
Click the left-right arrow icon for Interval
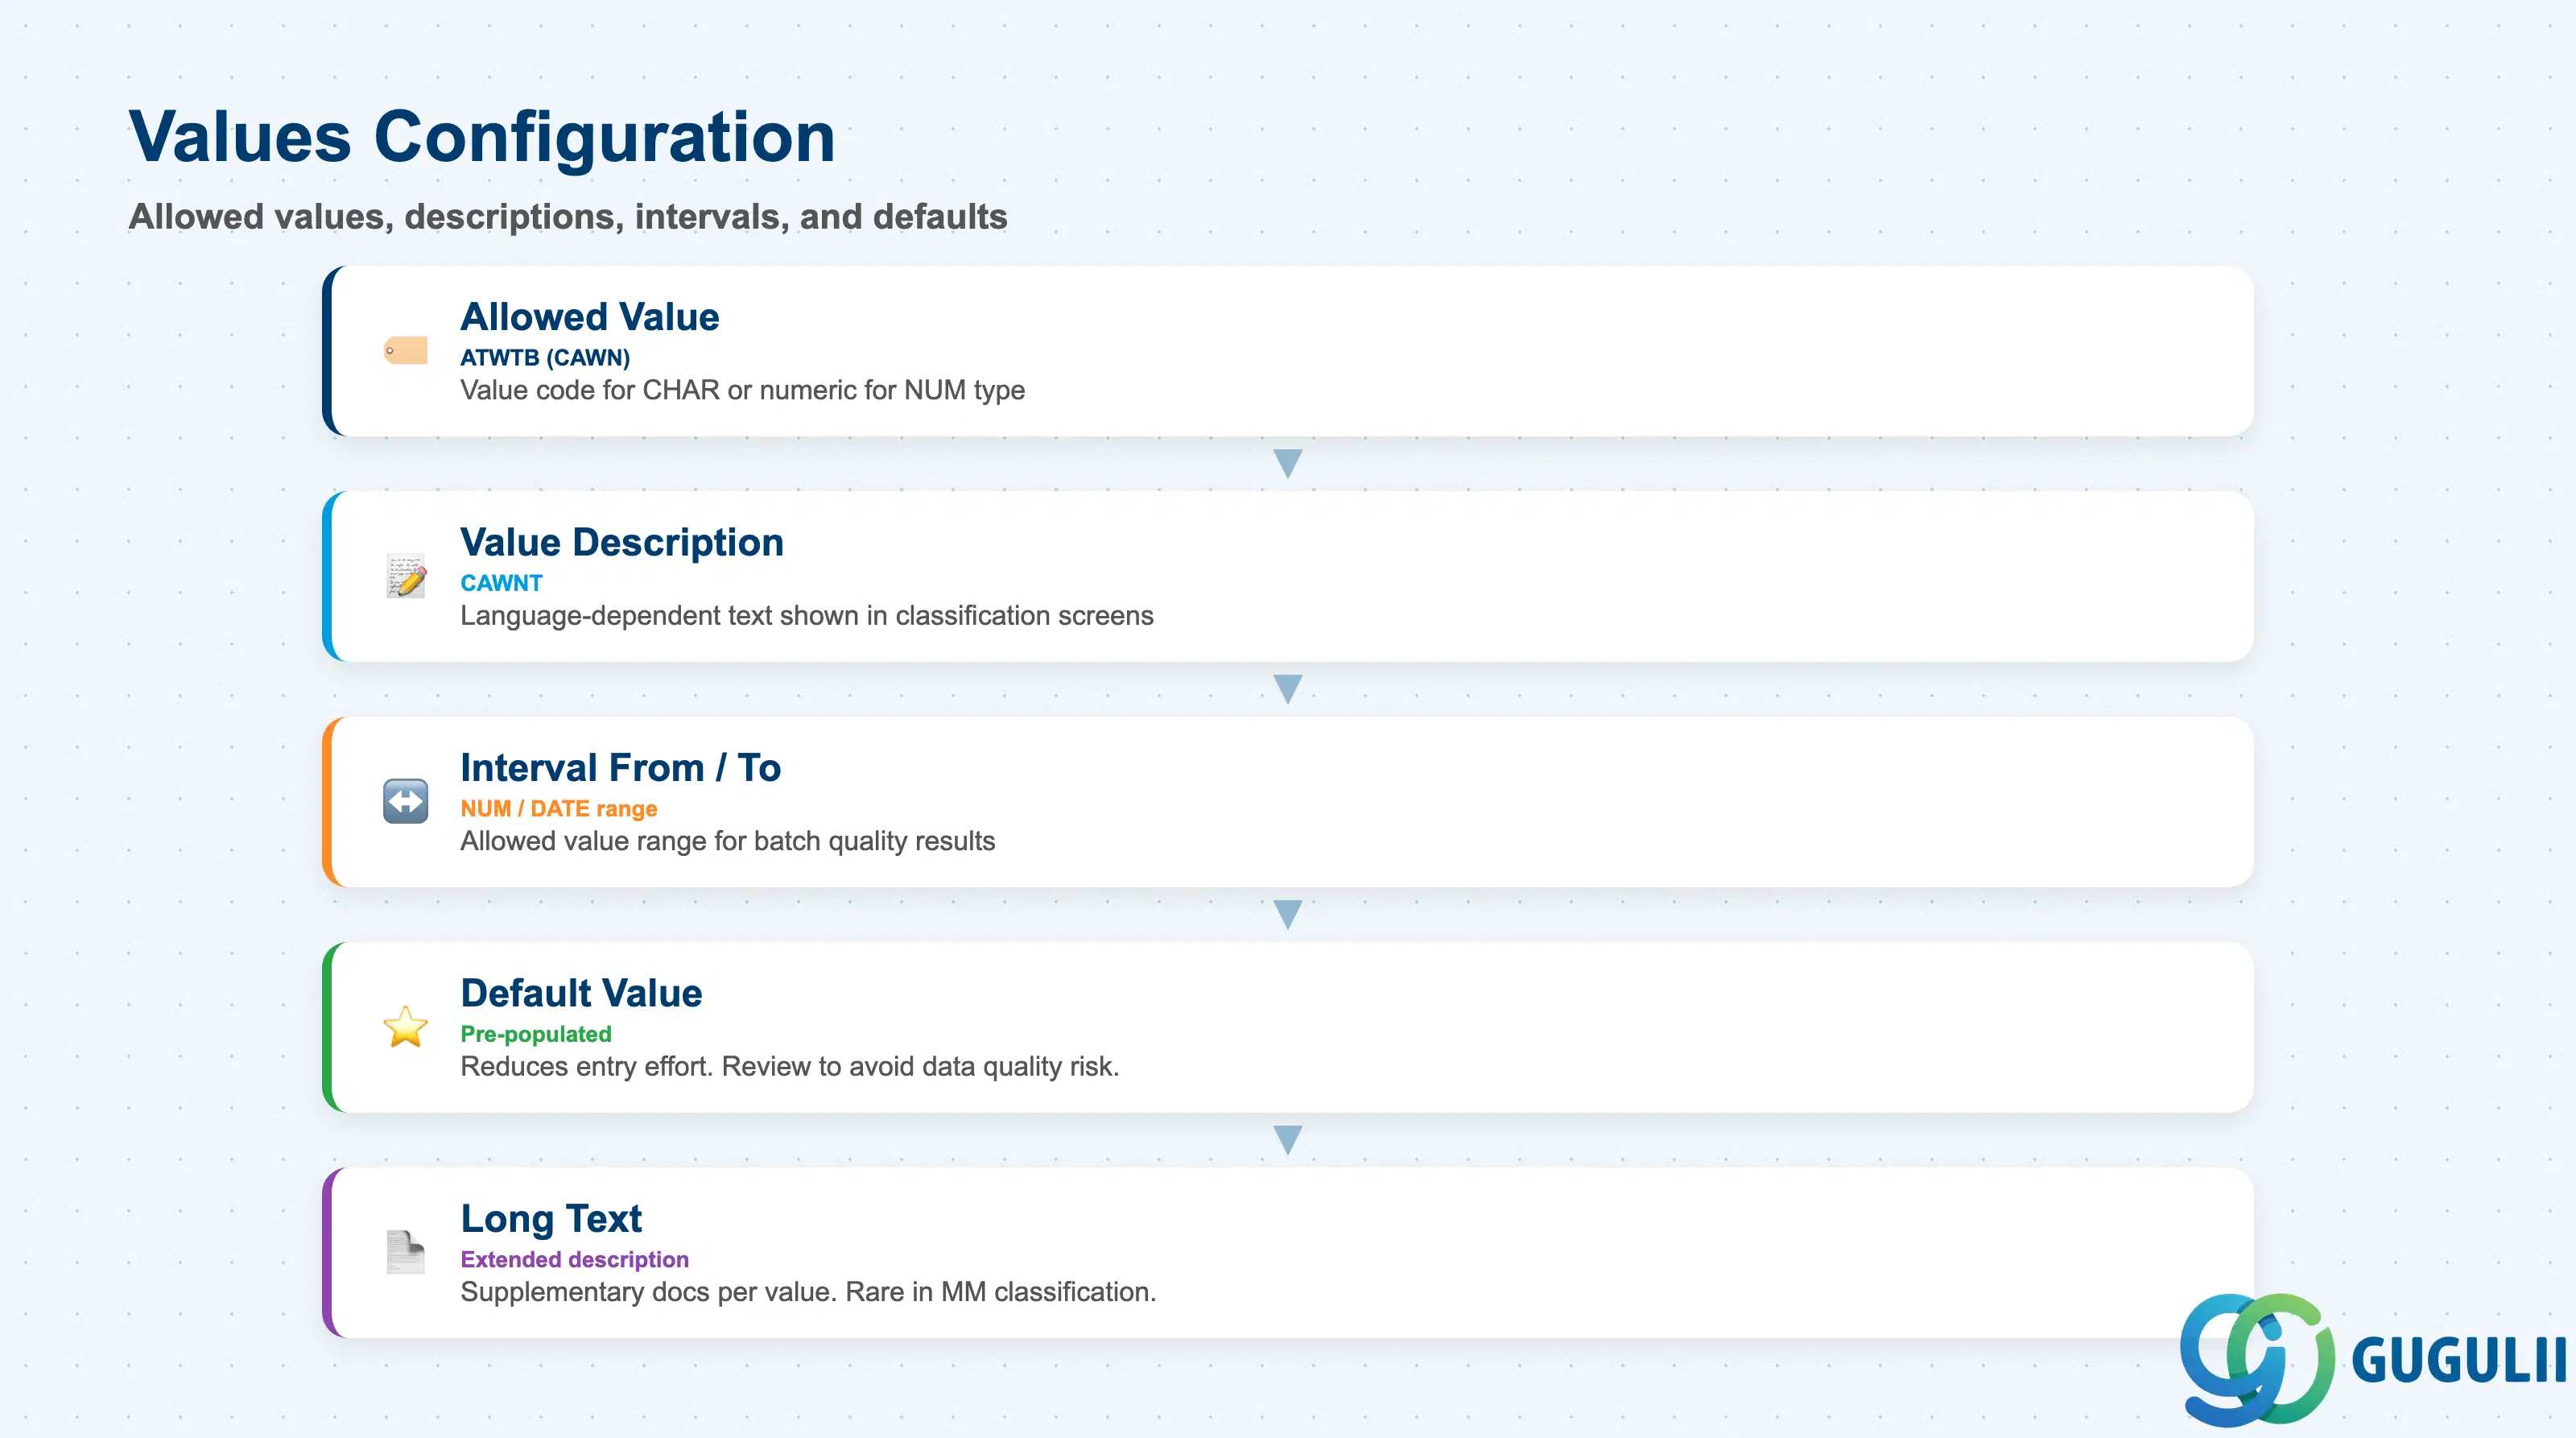pos(406,801)
